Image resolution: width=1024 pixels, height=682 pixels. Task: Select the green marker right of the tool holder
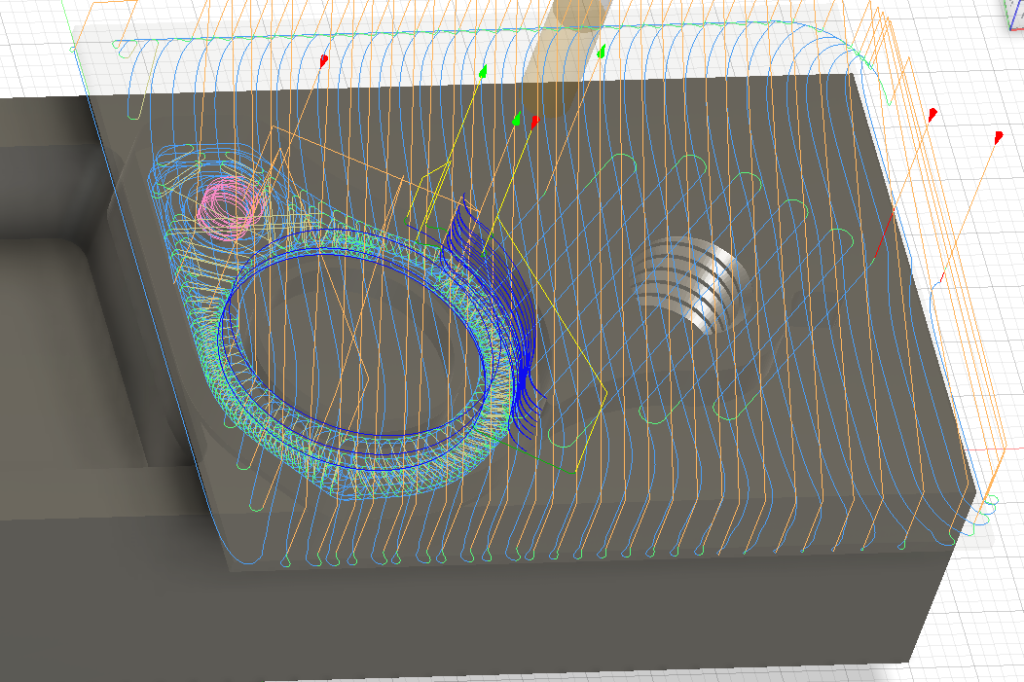[601, 50]
